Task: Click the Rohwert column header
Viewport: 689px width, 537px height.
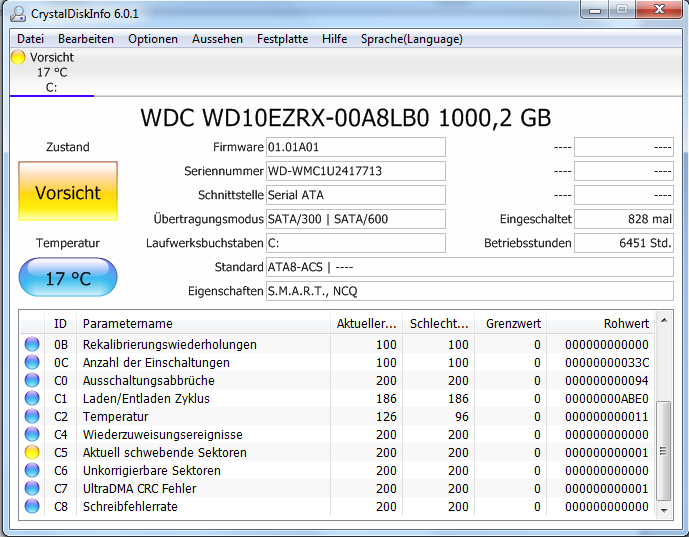Action: 600,324
